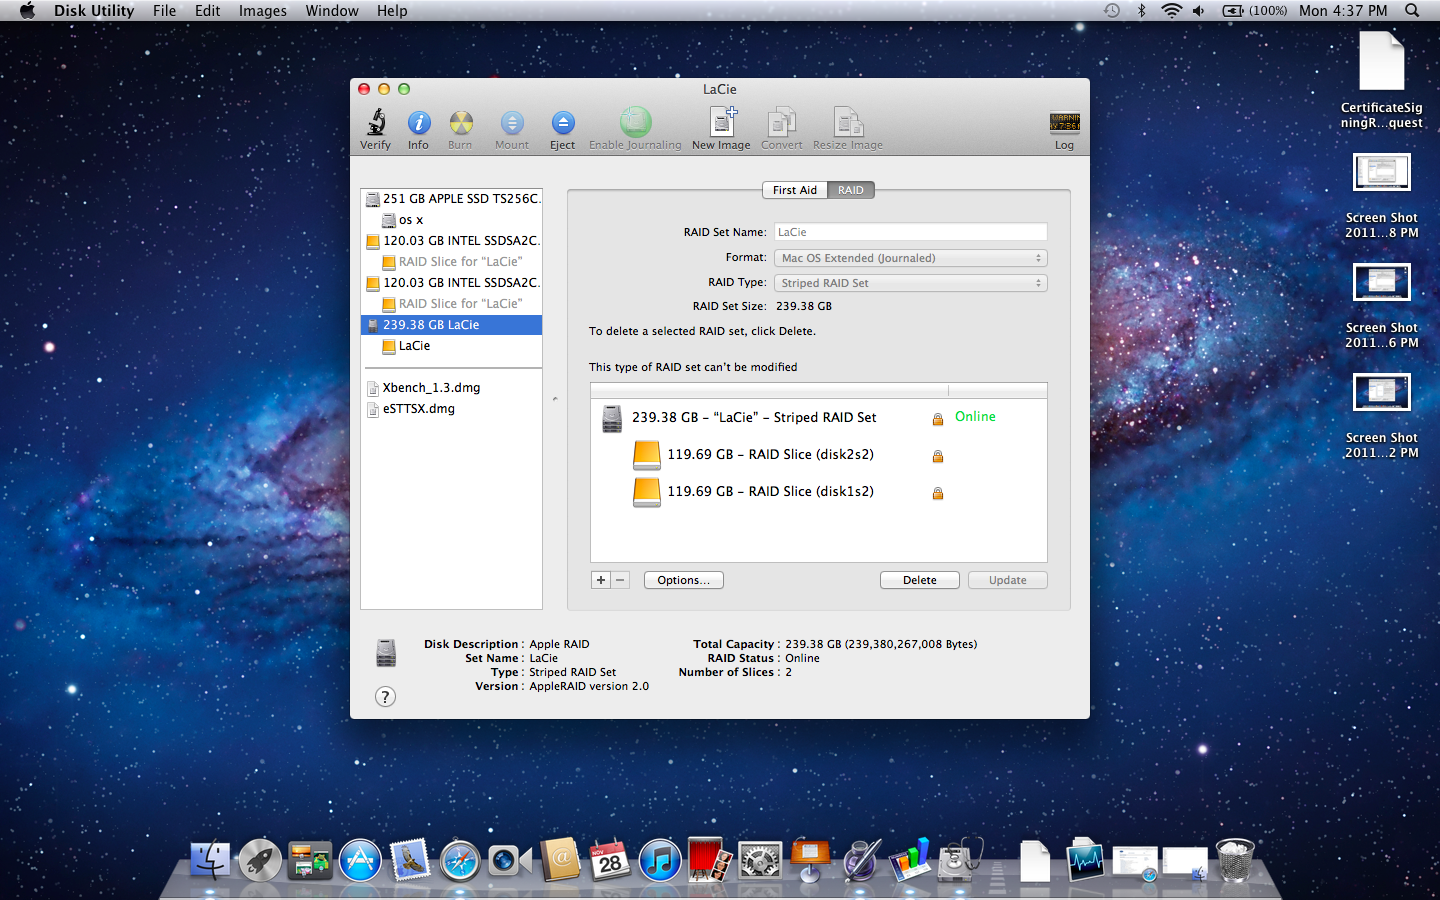Open the RAID Type dropdown

click(x=910, y=283)
